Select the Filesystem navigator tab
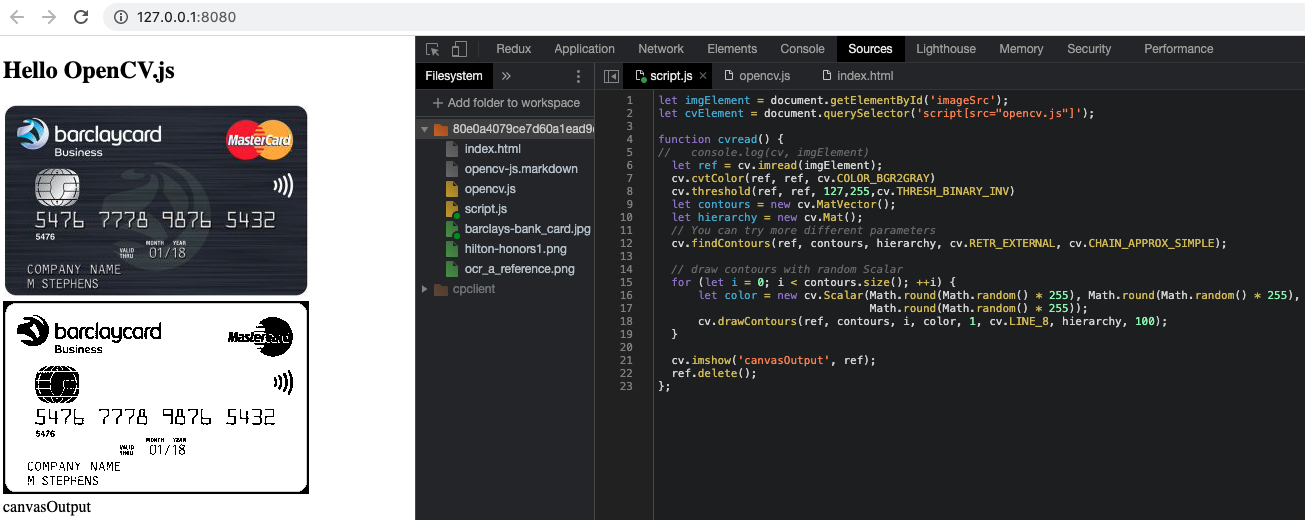1305x520 pixels. [x=454, y=76]
